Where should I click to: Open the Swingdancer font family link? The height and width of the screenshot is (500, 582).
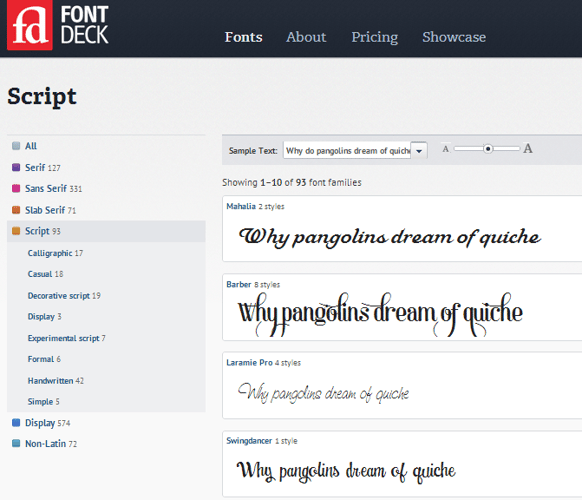coord(249,441)
